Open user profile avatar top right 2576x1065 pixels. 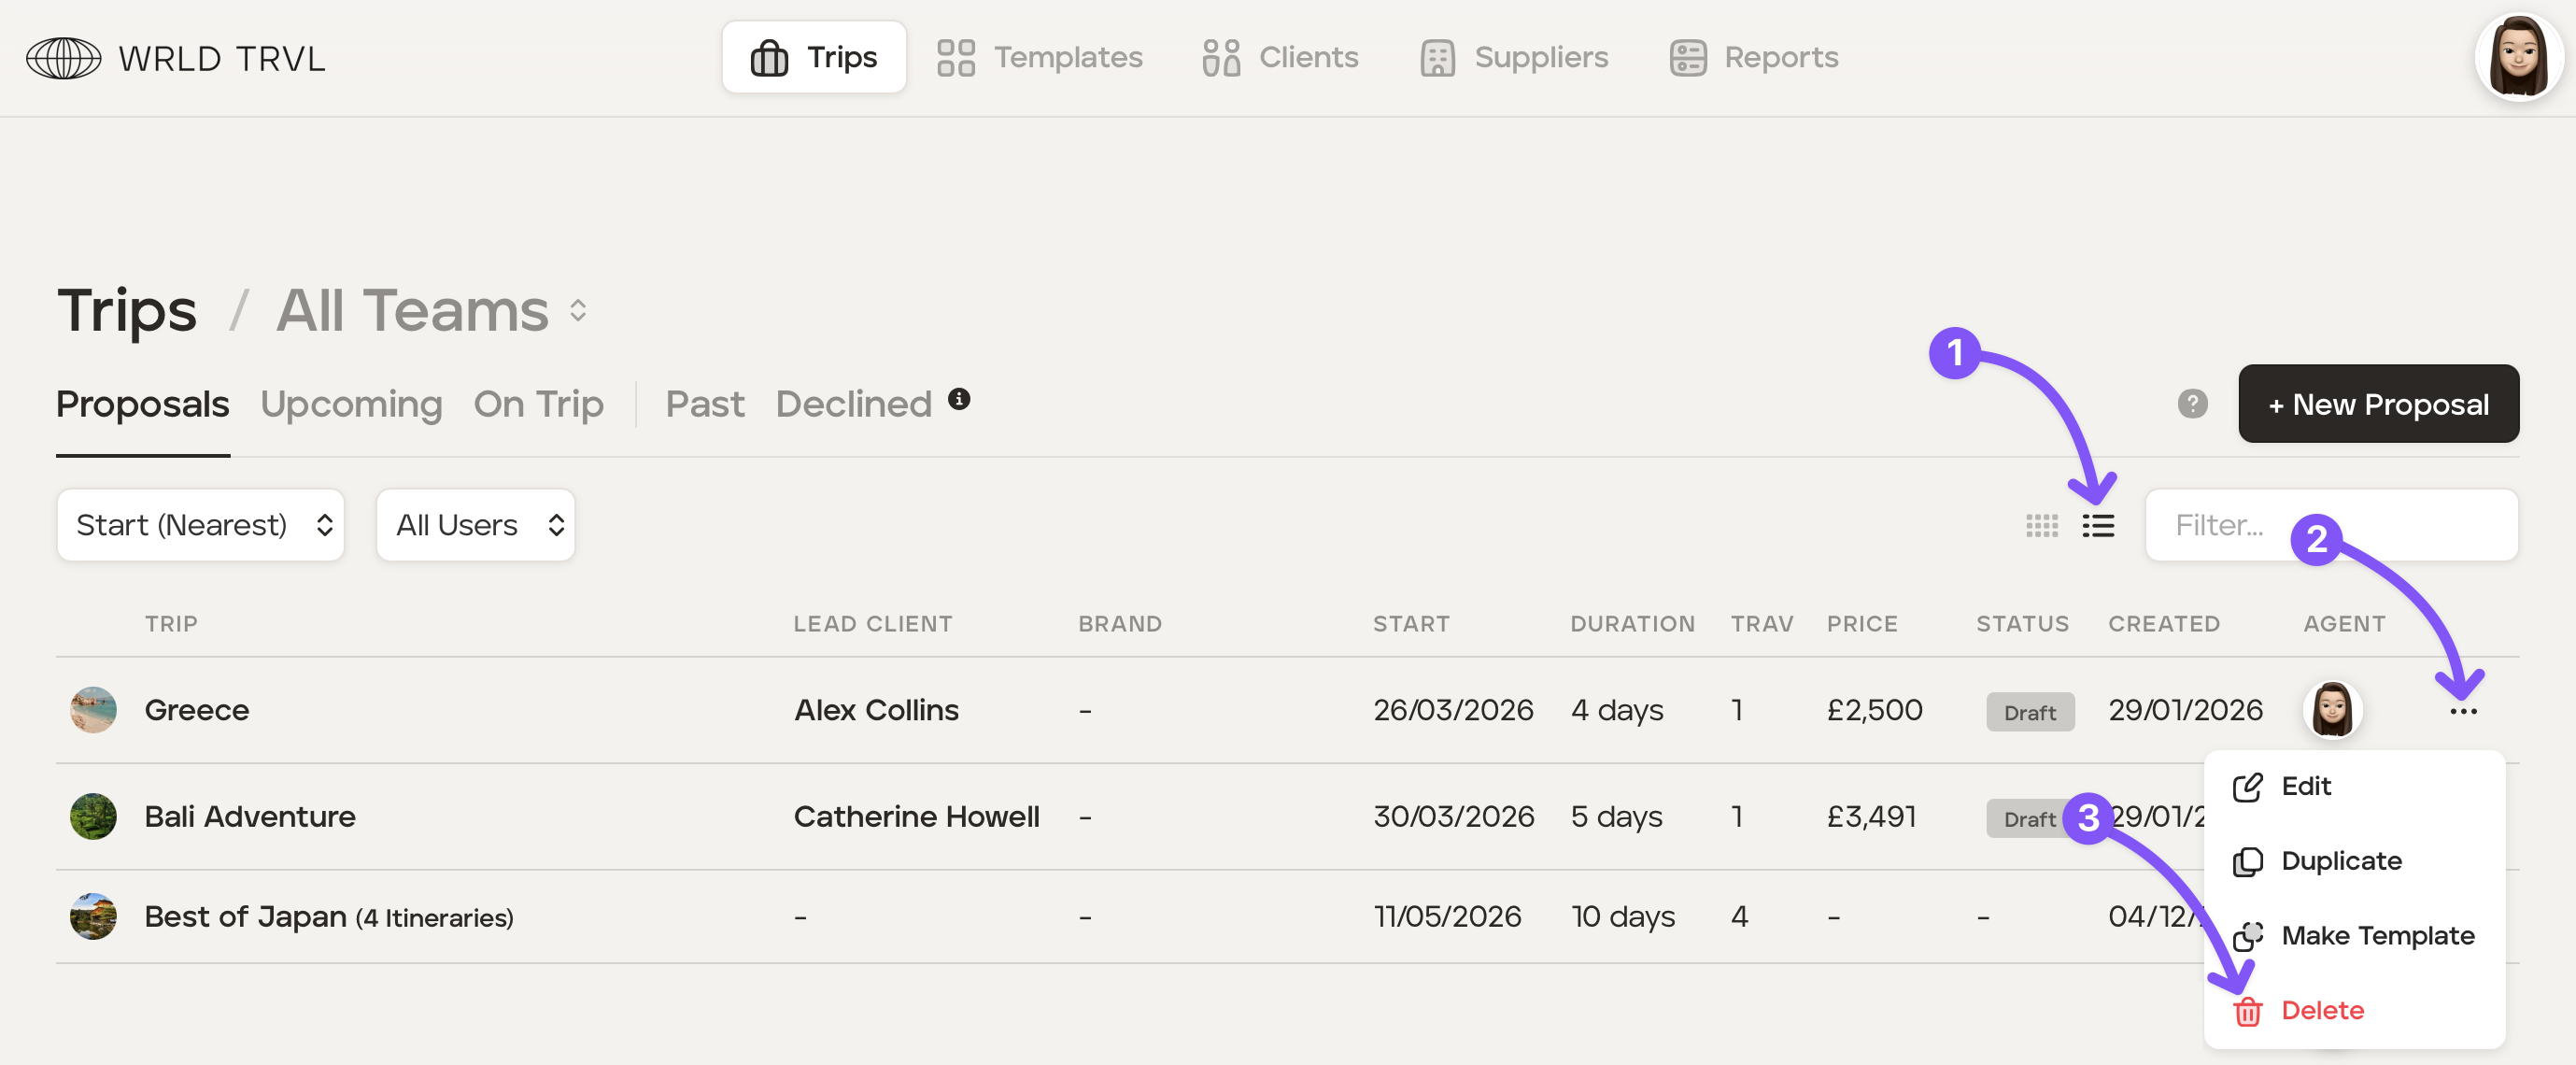pyautogui.click(x=2517, y=57)
